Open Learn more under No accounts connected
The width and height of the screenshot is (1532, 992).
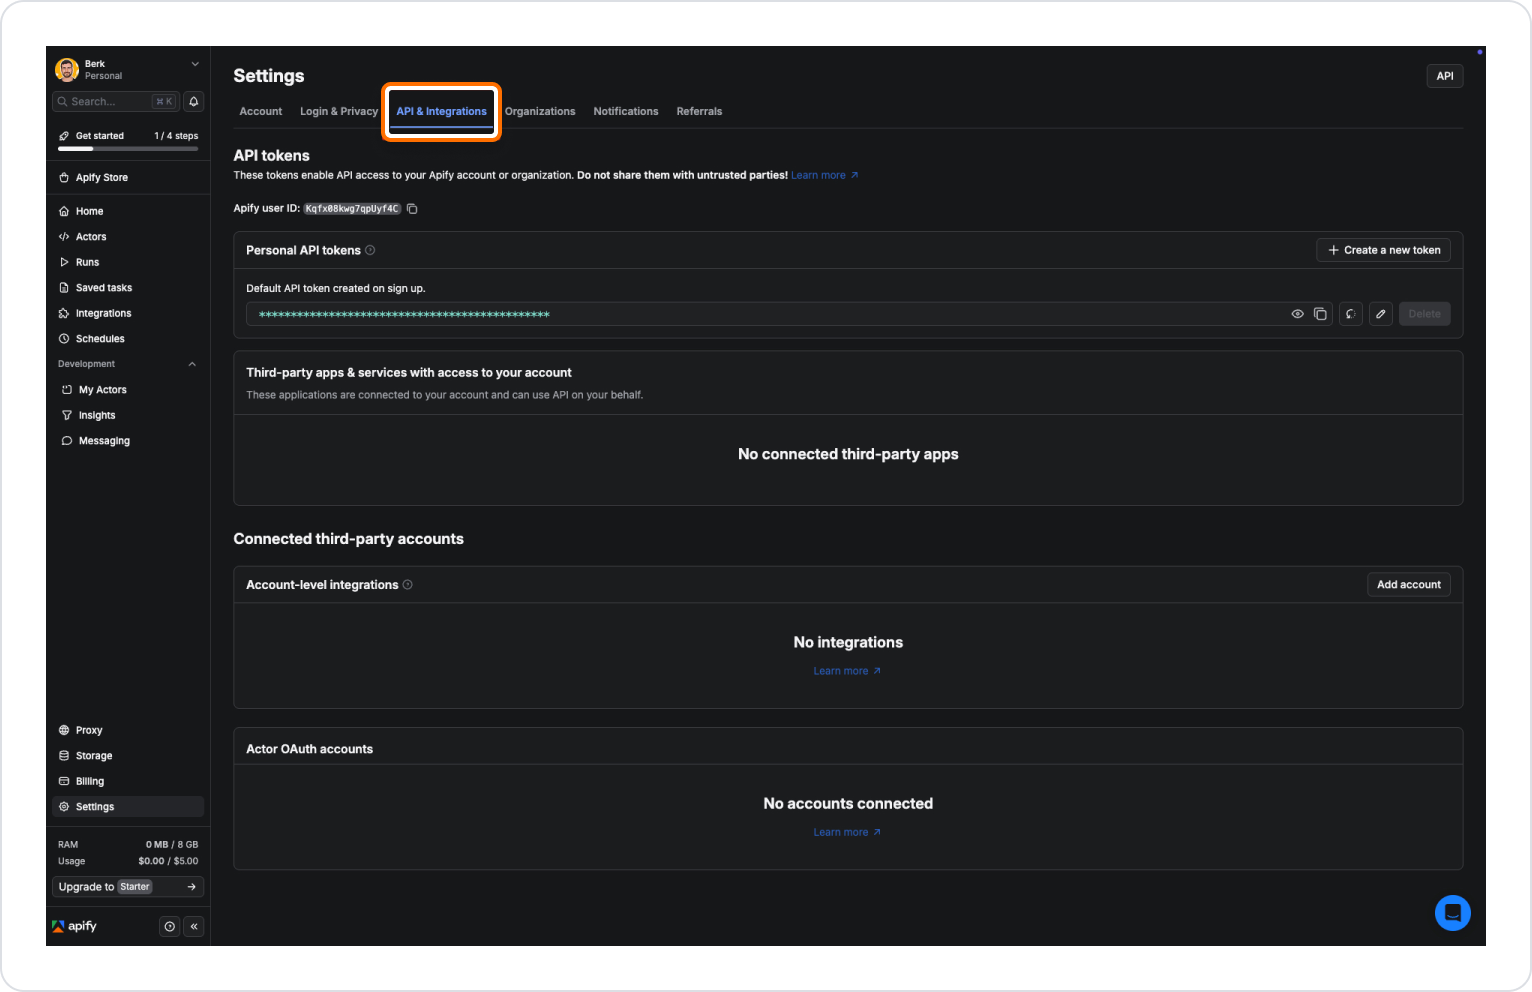[x=847, y=832]
